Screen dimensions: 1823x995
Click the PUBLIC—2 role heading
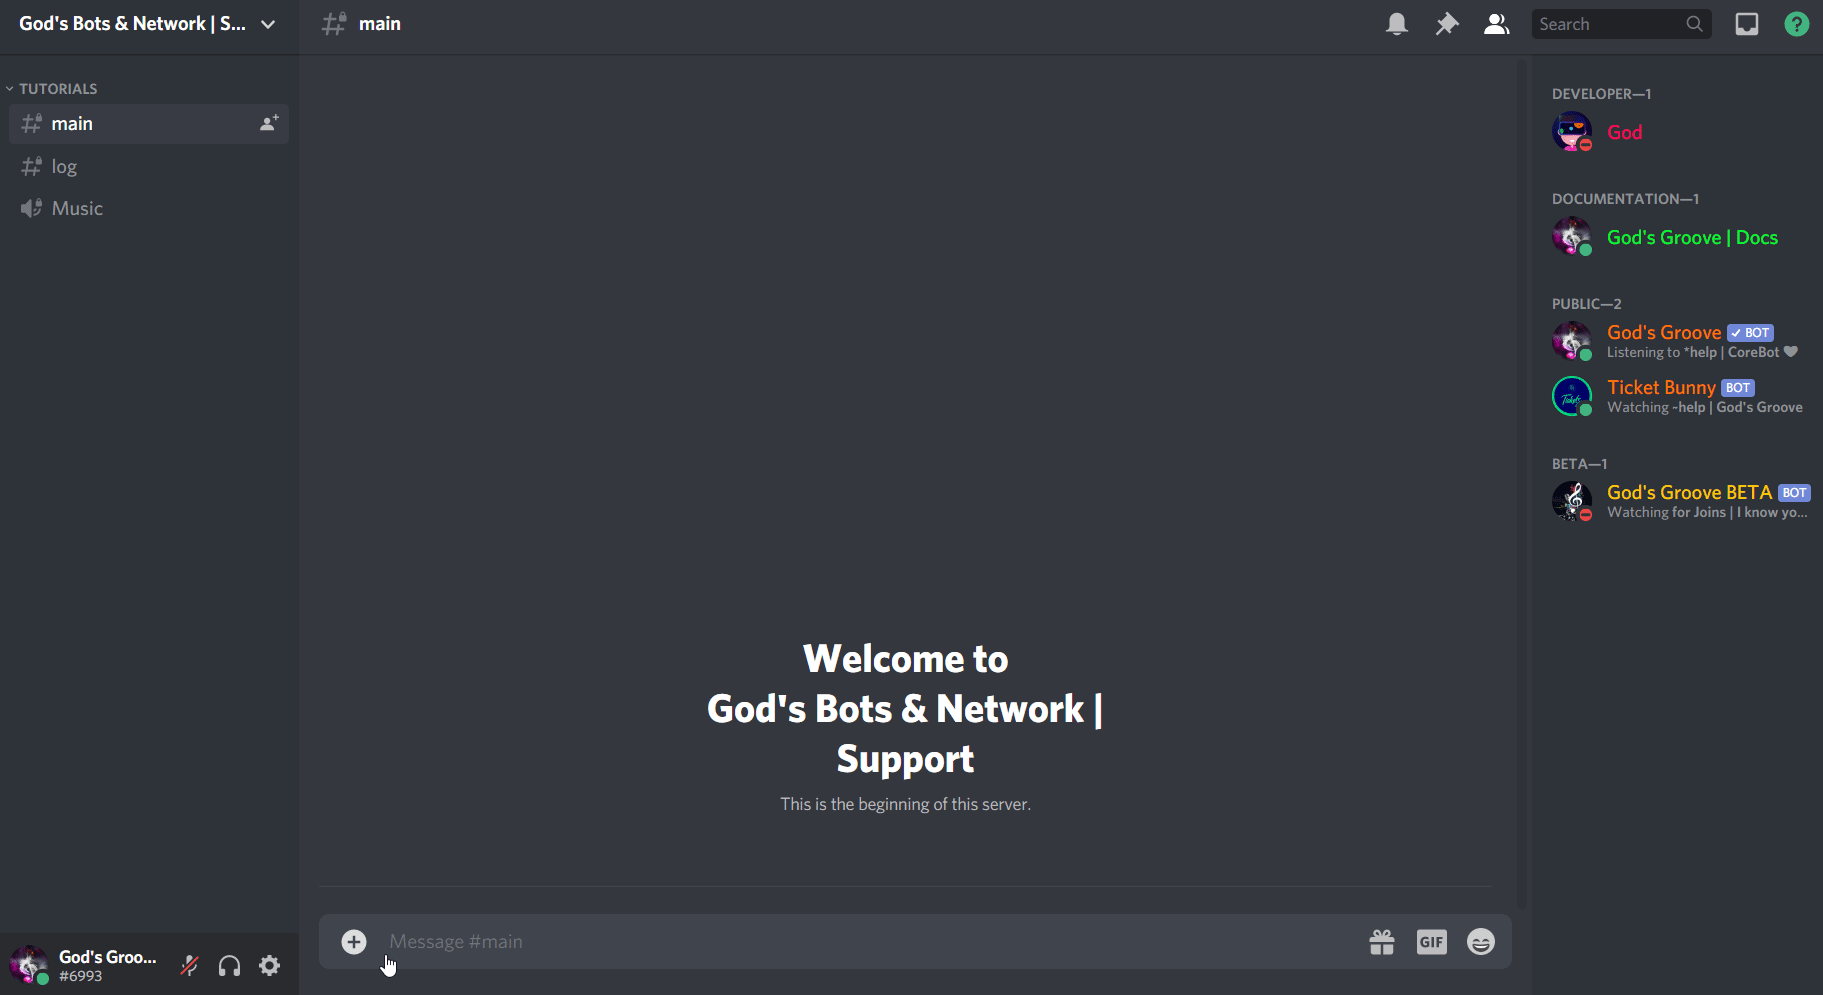(x=1586, y=304)
